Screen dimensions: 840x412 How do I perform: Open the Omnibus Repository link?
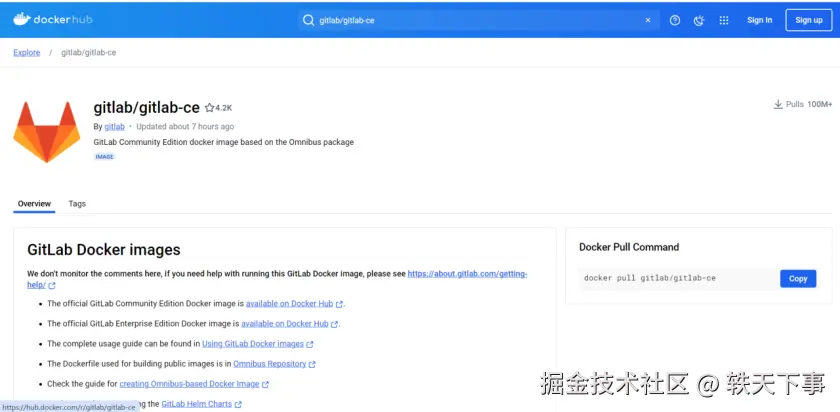[269, 364]
